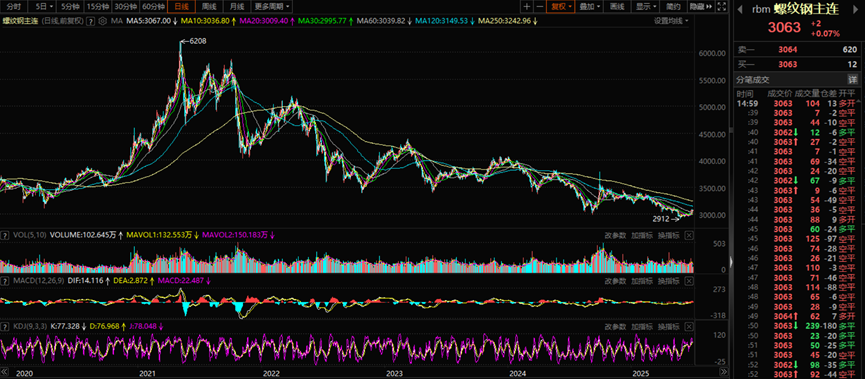Image resolution: width=865 pixels, height=379 pixels.
Task: Collapse the right quote panel with the splitter arrow
Action: point(730,261)
